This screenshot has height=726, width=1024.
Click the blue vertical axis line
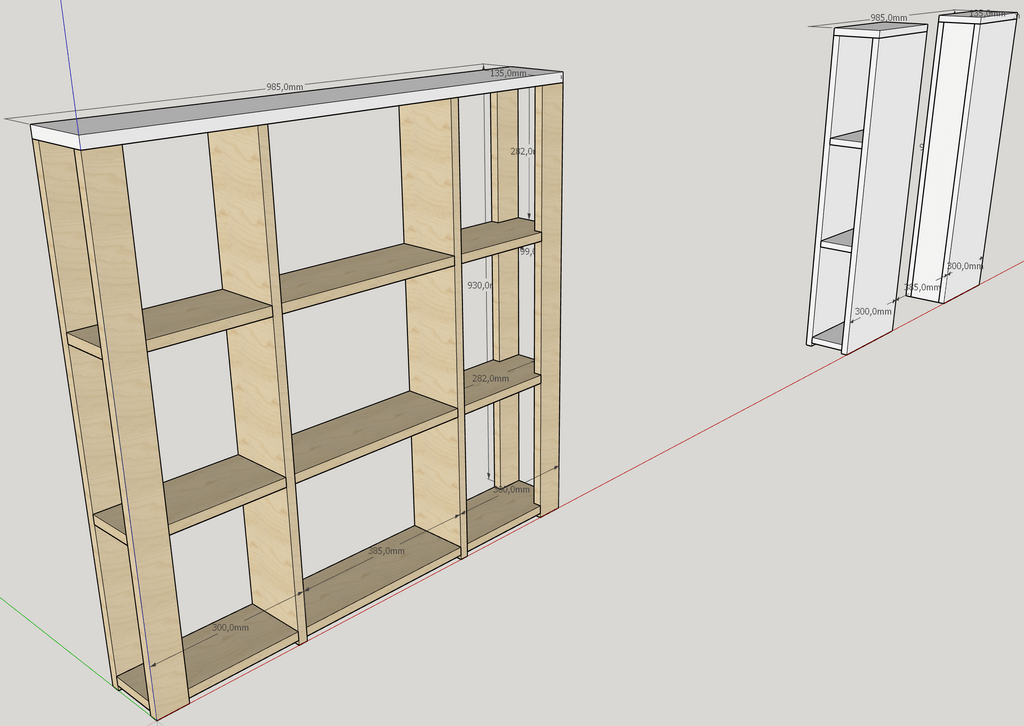[x=68, y=50]
